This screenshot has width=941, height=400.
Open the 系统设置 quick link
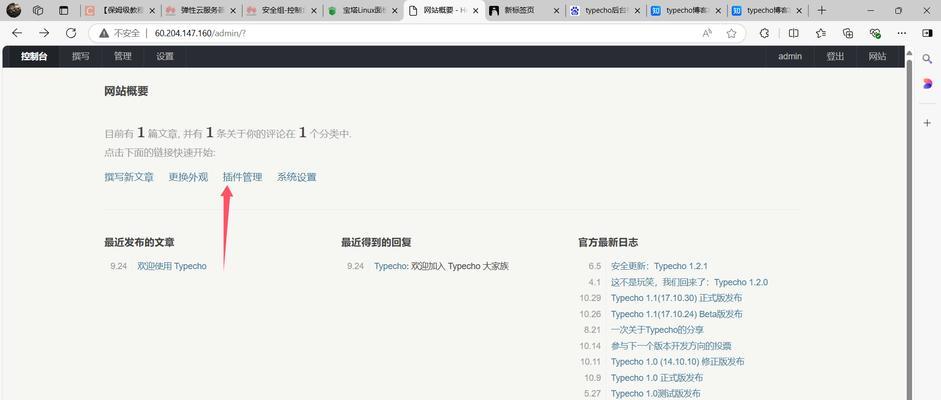[296, 177]
